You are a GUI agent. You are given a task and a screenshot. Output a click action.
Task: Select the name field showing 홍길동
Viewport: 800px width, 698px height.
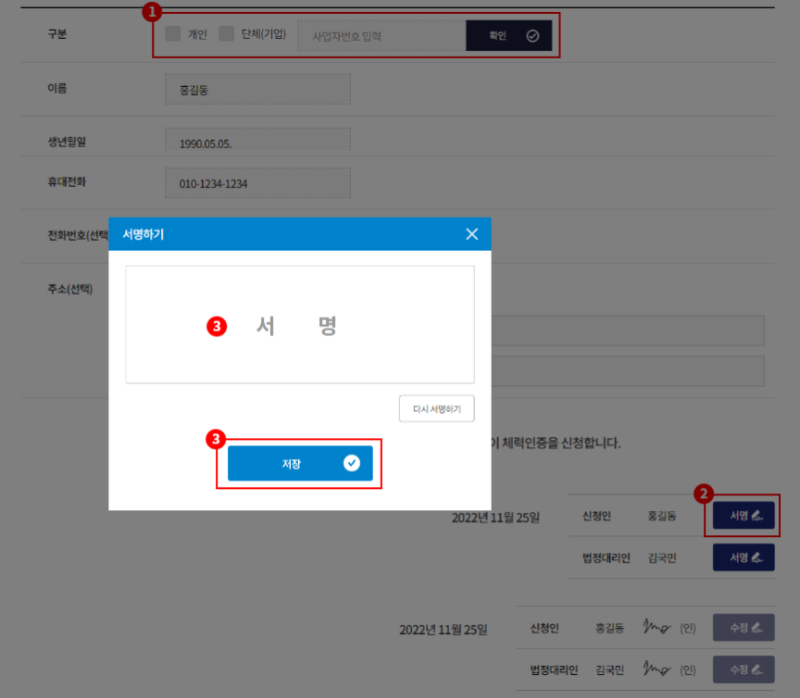[257, 89]
